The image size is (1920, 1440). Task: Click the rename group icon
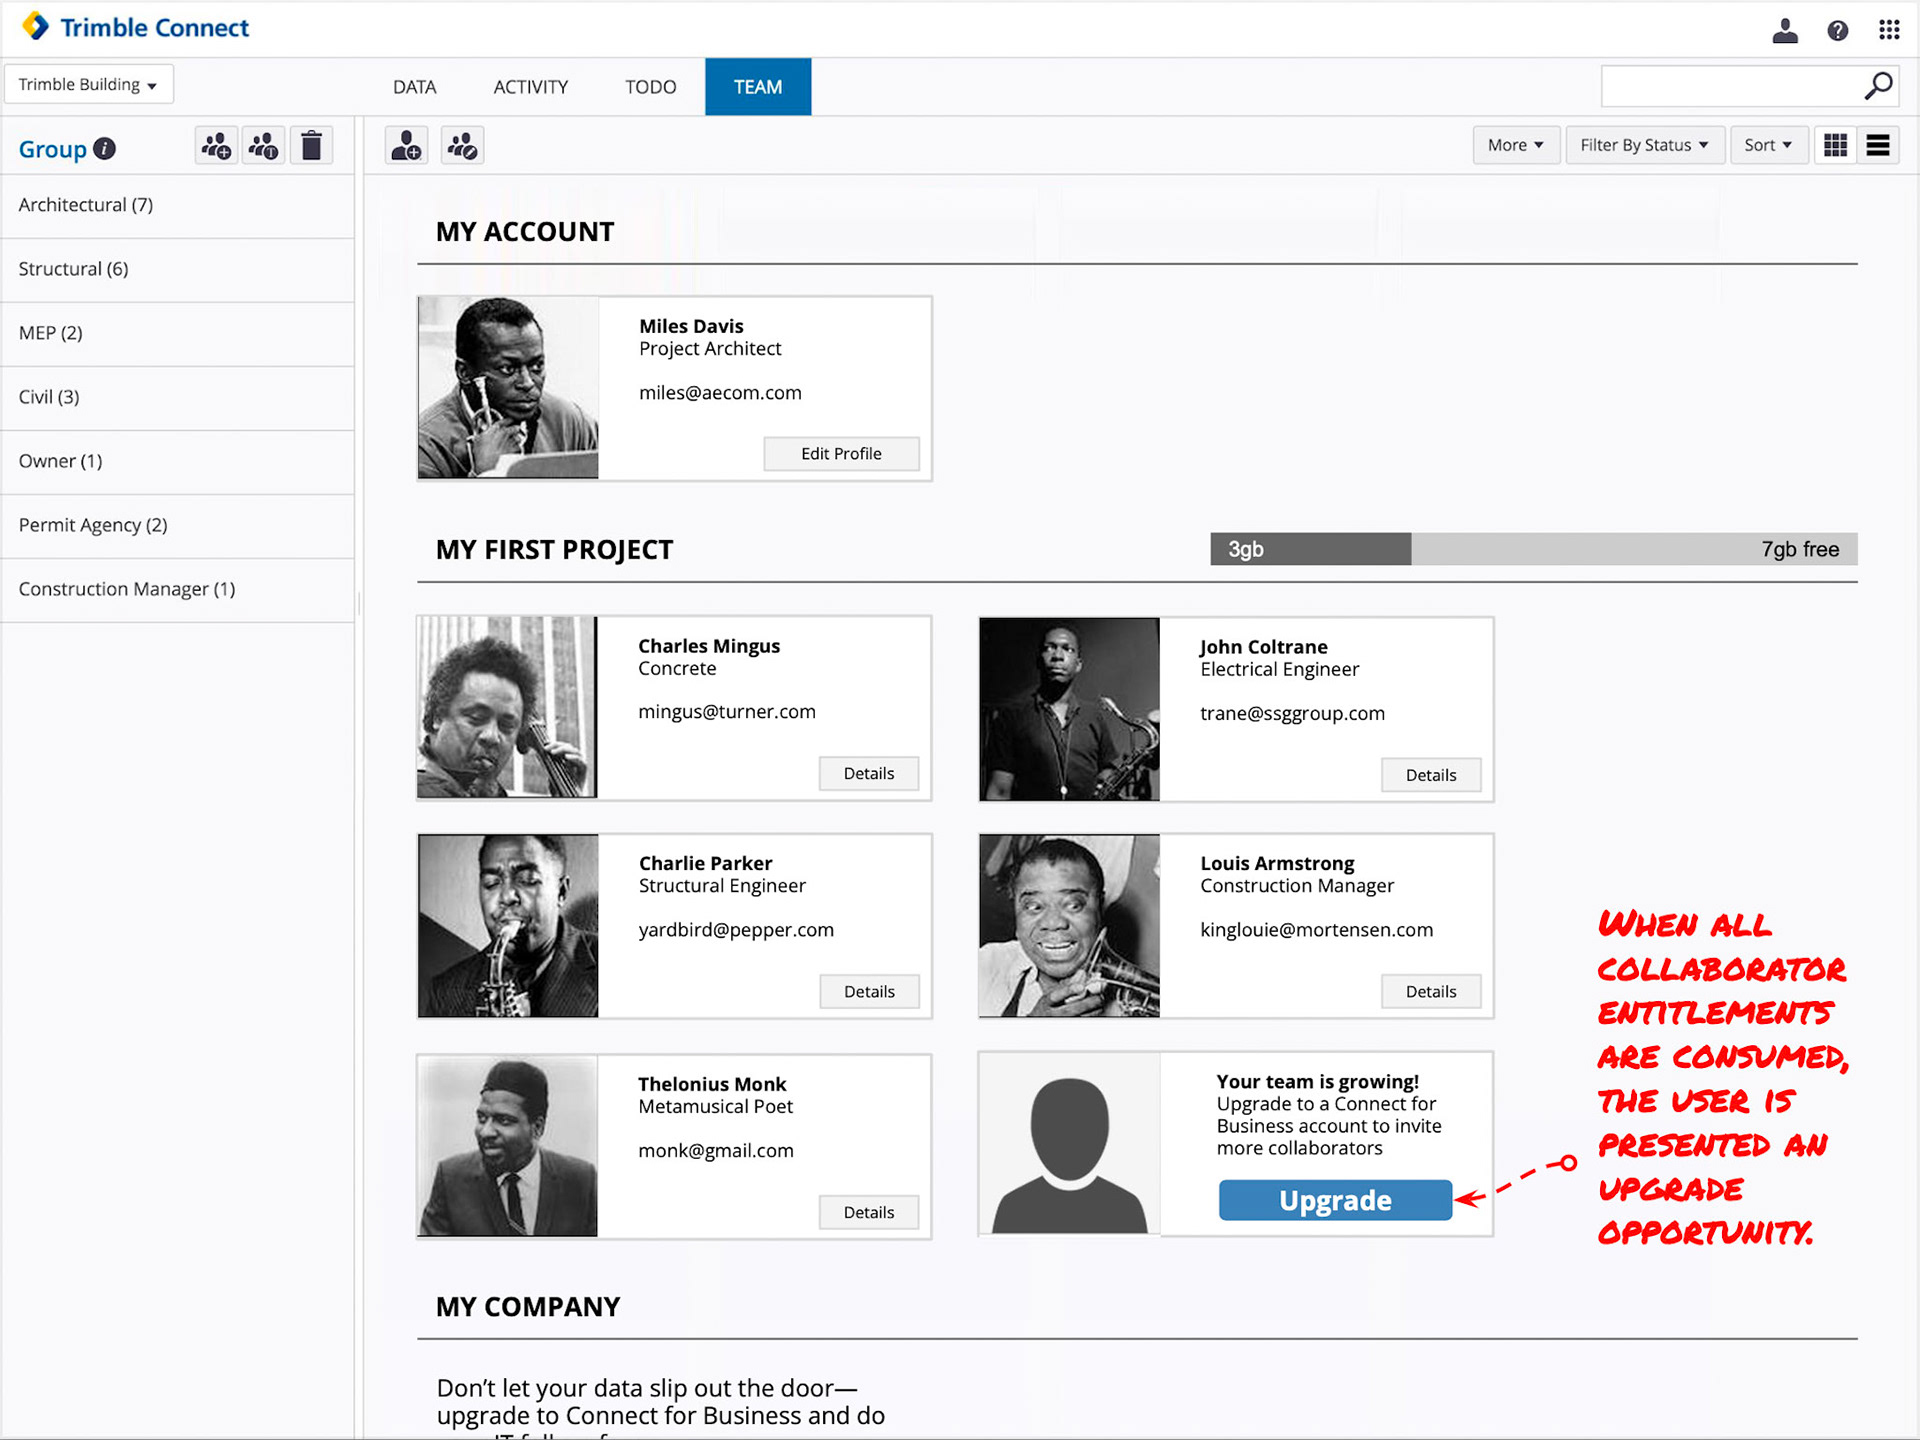(x=264, y=146)
